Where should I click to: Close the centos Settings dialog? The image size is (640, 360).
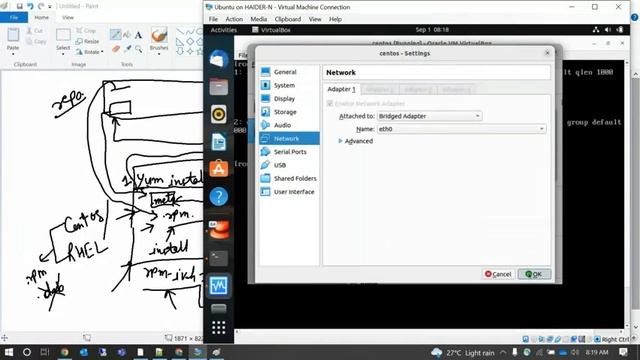547,53
